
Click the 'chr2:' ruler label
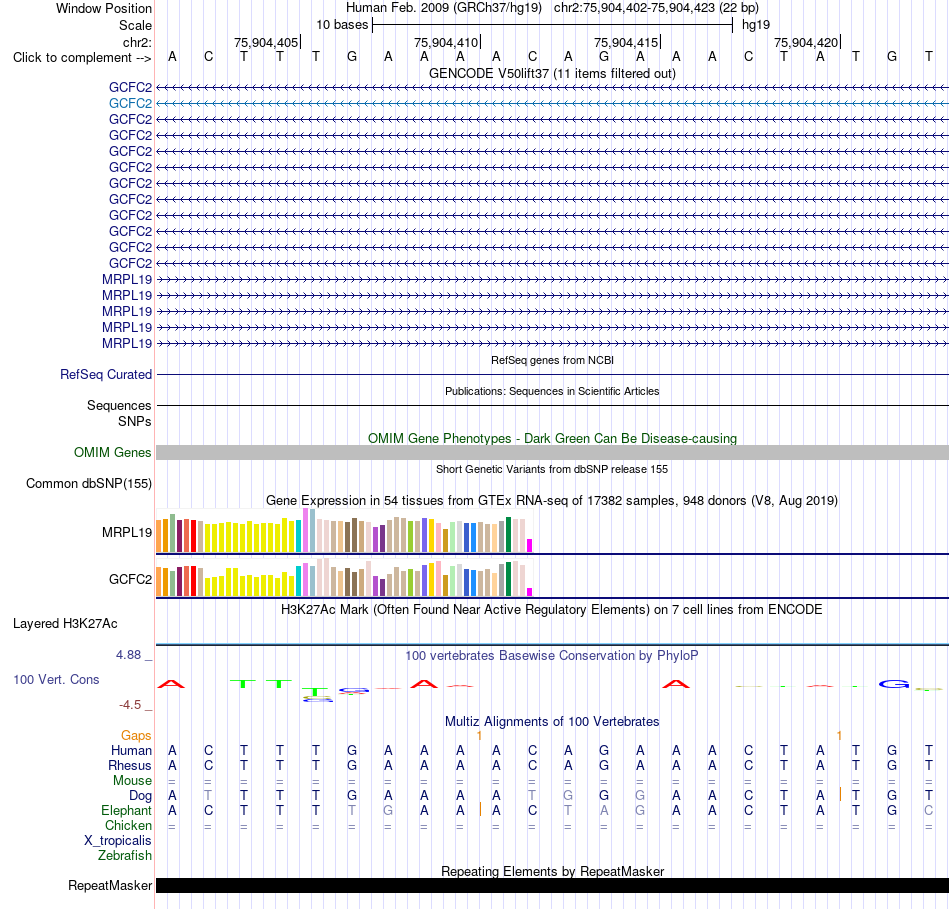point(137,42)
